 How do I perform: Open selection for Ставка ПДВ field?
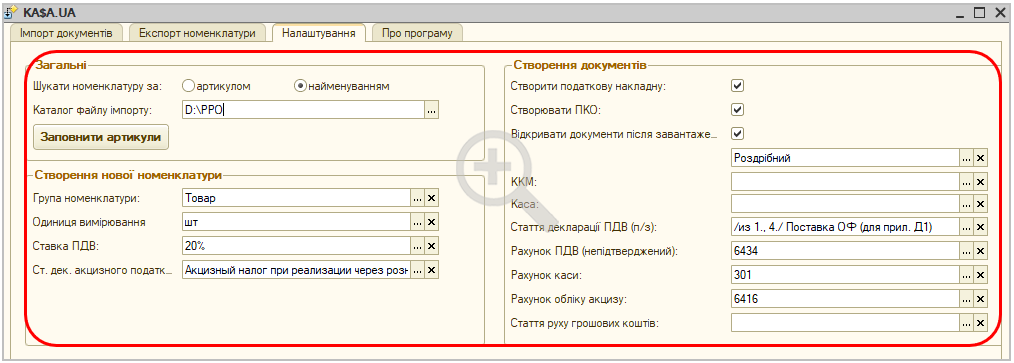coord(418,245)
